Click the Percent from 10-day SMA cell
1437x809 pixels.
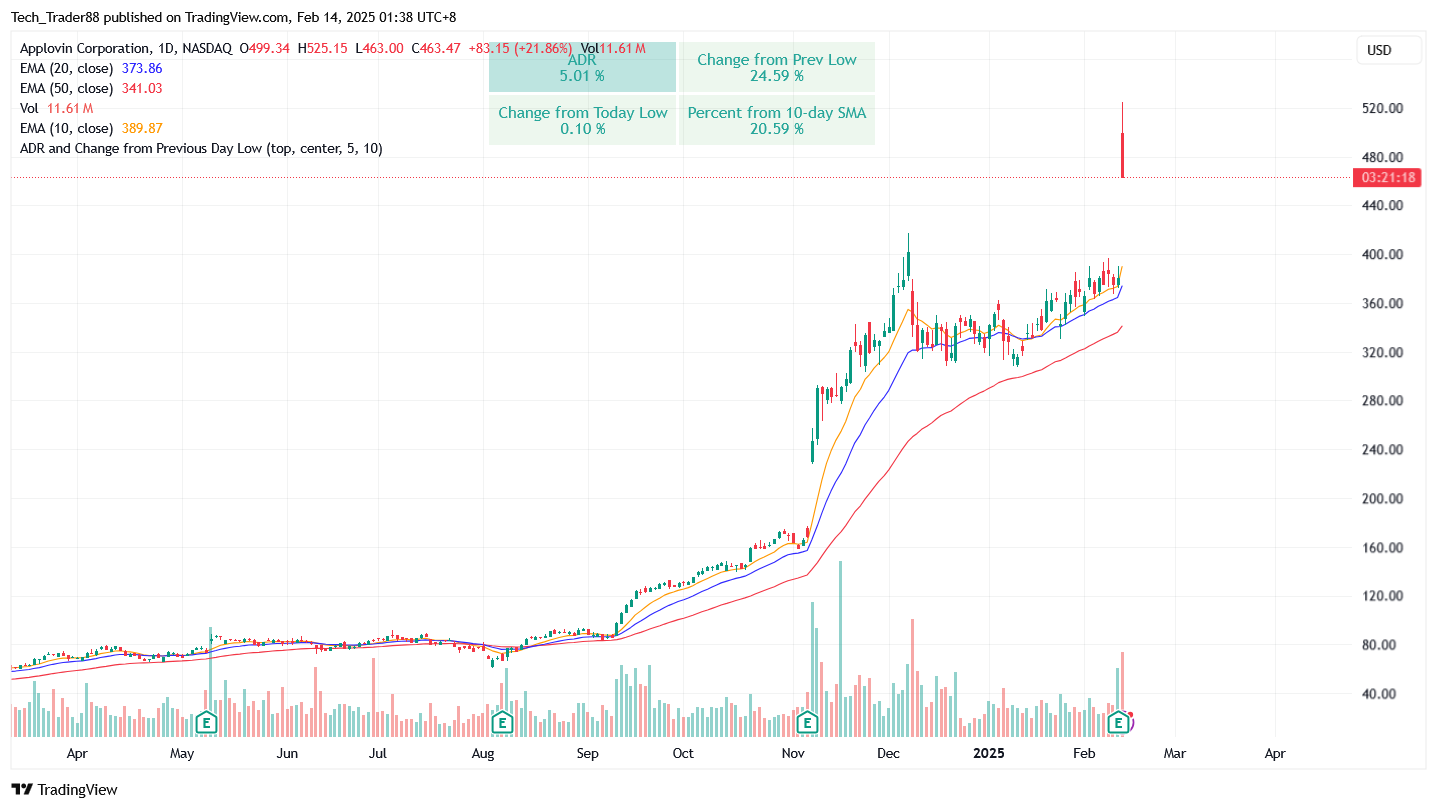pyautogui.click(x=777, y=120)
